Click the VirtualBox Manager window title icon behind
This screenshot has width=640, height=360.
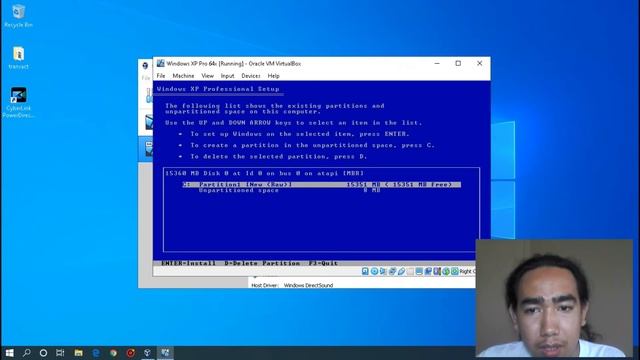pyautogui.click(x=145, y=65)
